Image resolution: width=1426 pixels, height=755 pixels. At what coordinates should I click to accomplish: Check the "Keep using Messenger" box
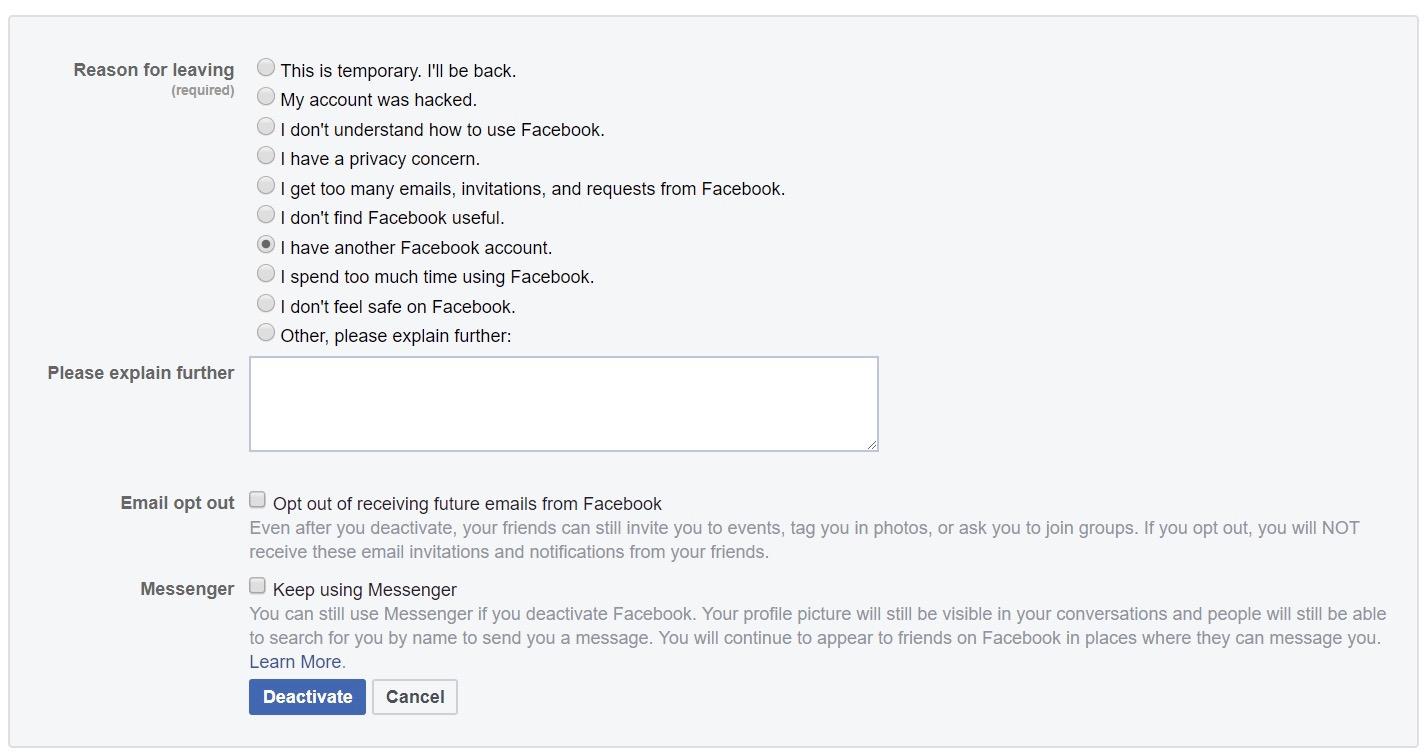pyautogui.click(x=258, y=587)
